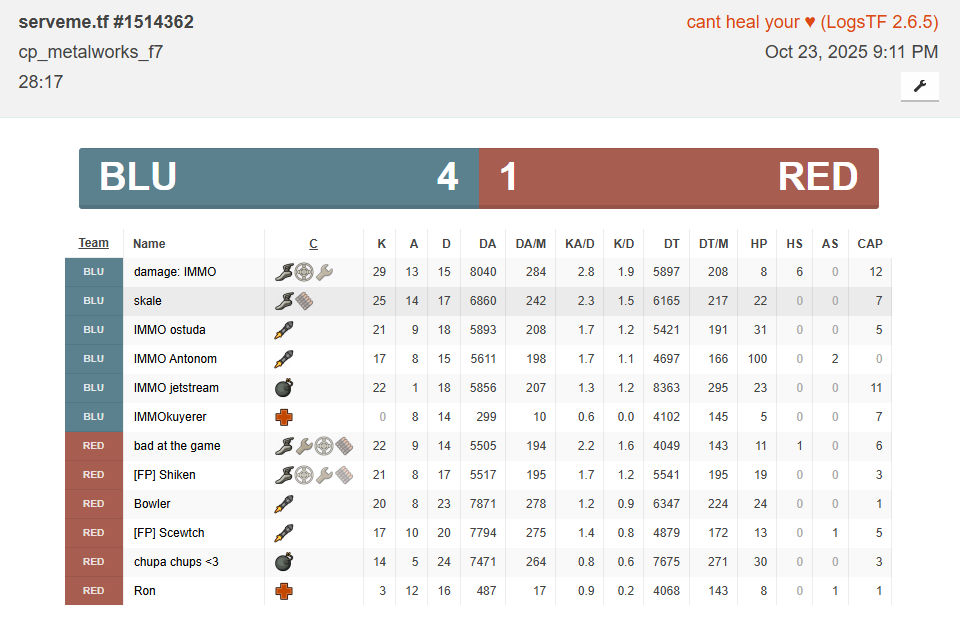Sort table by C class column header
This screenshot has width=960, height=618.
click(x=313, y=243)
